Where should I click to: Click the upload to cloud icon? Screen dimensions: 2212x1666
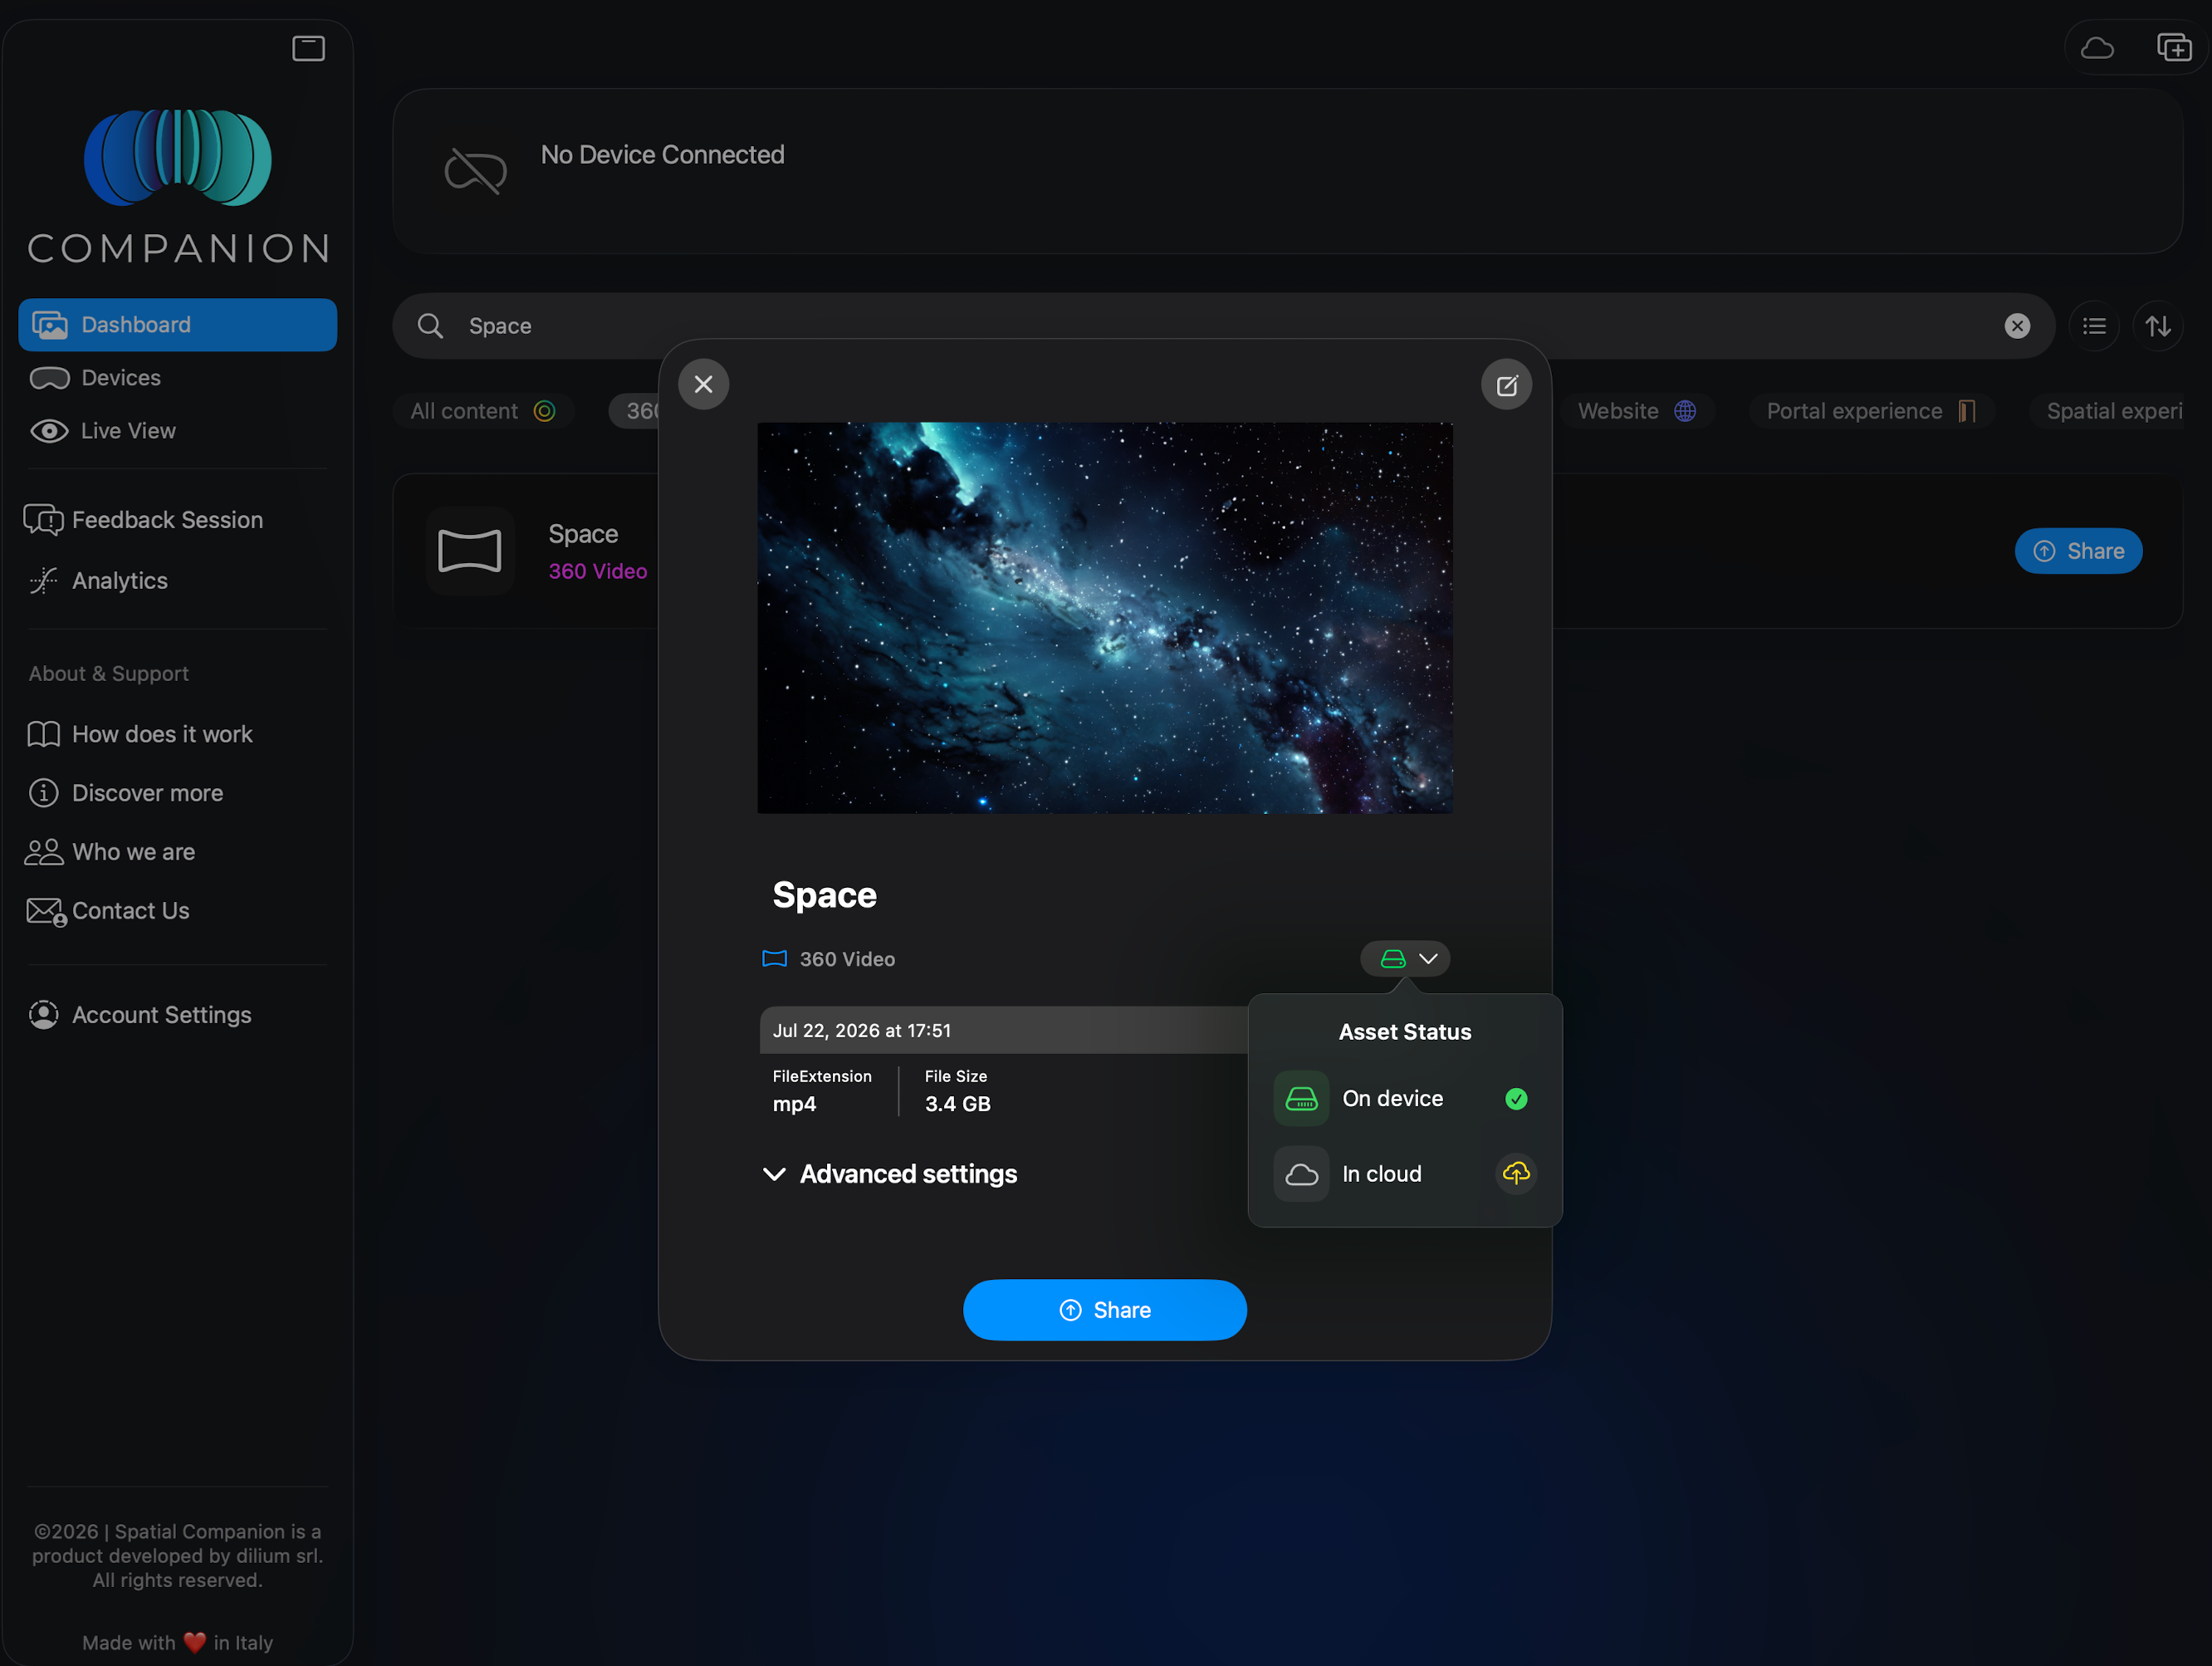point(1516,1173)
